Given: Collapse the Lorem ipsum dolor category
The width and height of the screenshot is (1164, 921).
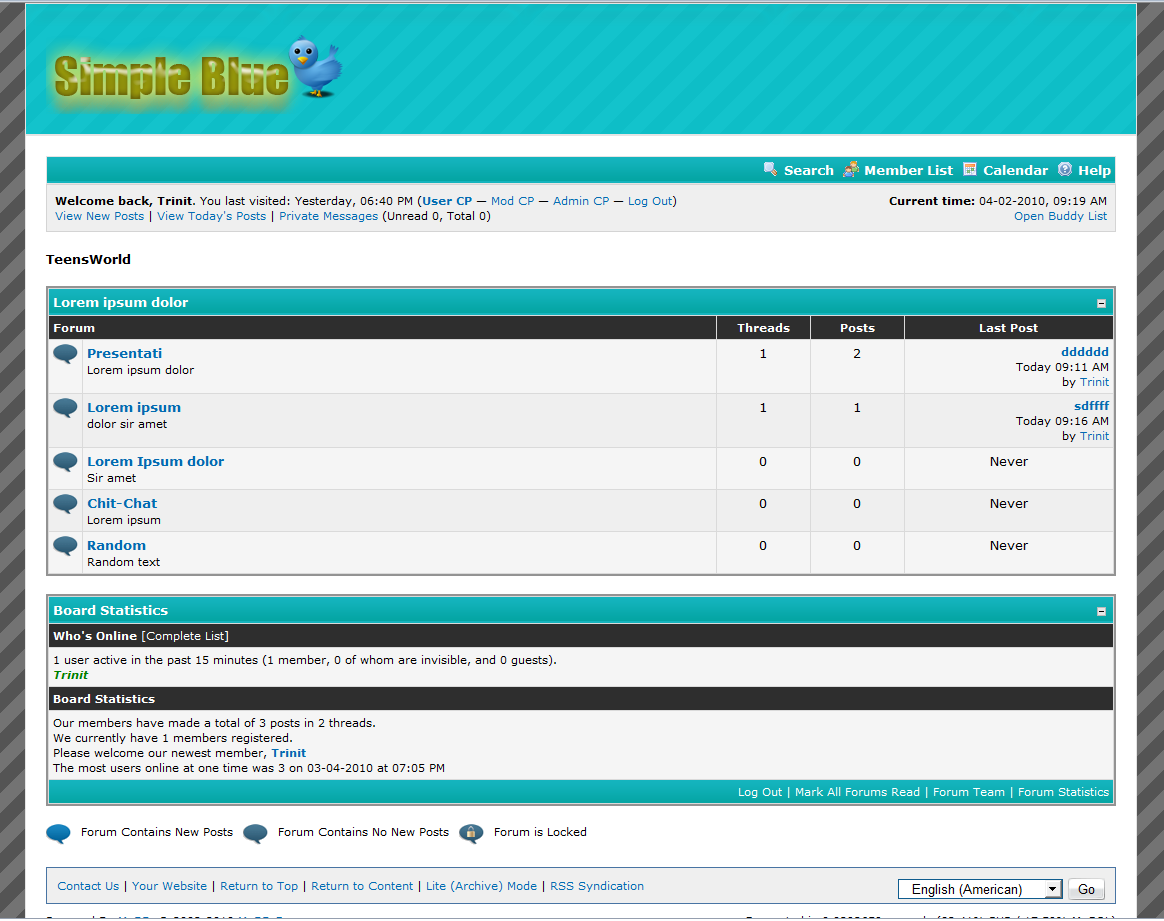Looking at the screenshot, I should point(1101,303).
